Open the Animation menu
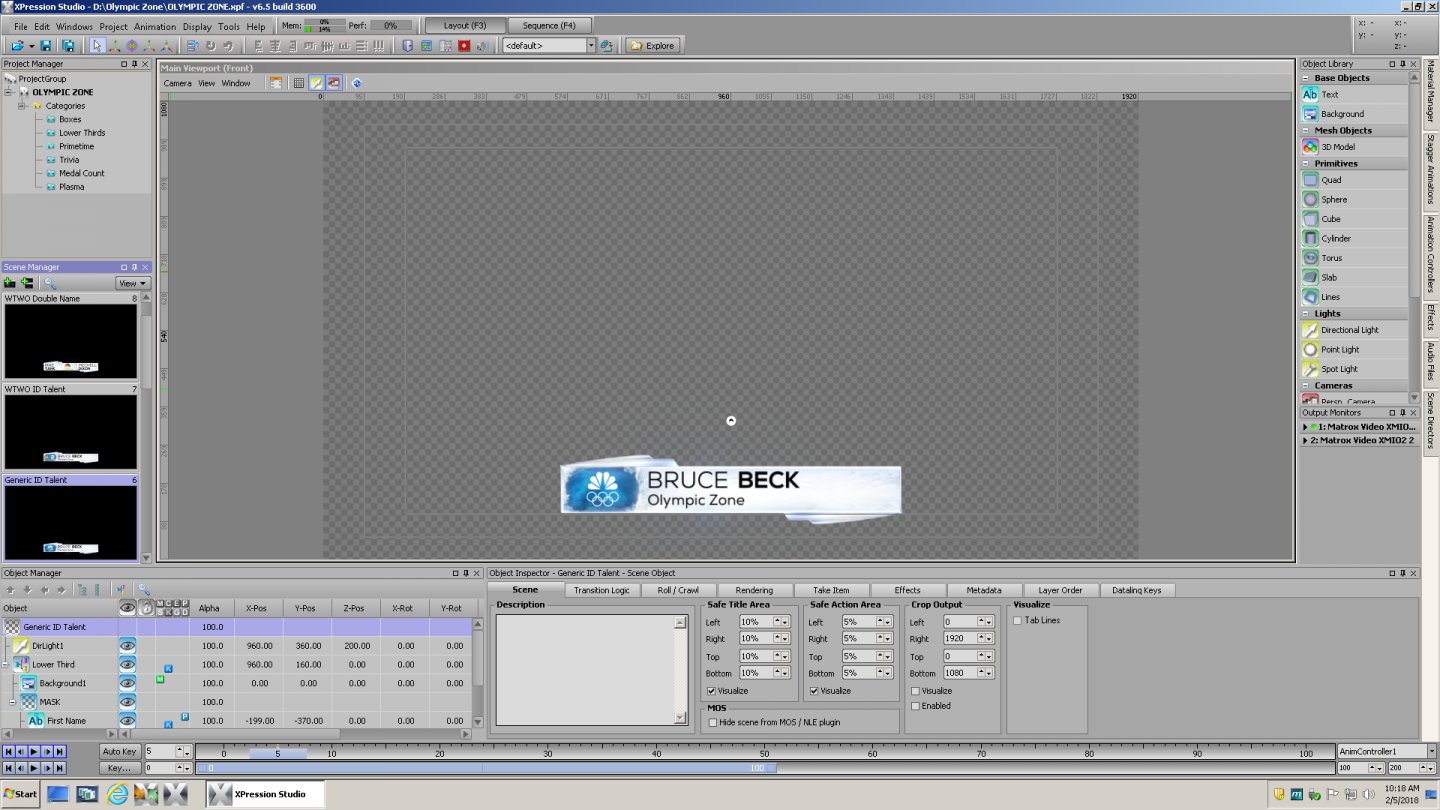This screenshot has width=1440, height=810. [154, 27]
